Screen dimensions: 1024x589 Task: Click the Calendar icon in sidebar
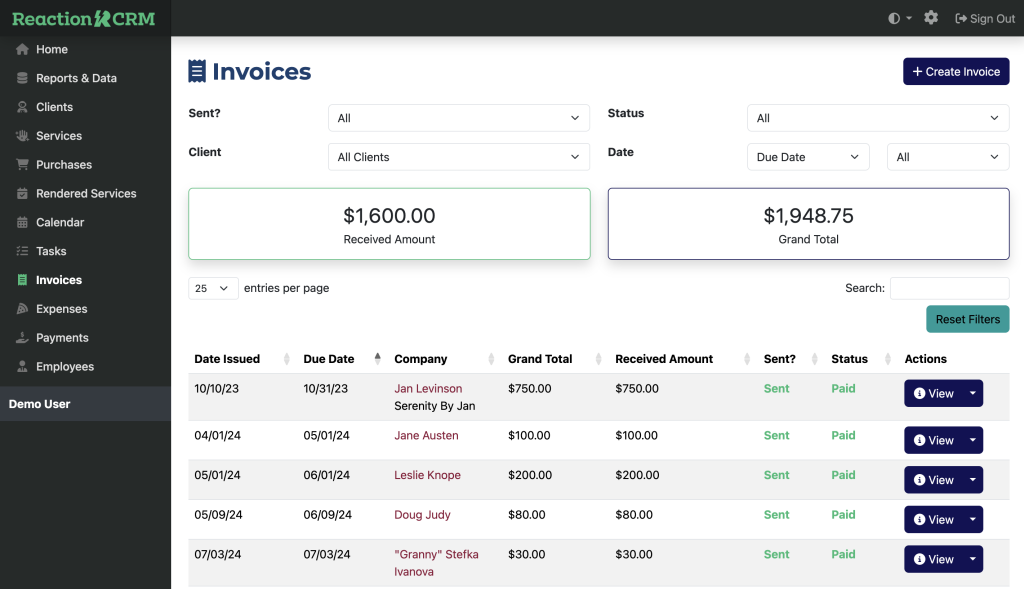(x=22, y=223)
